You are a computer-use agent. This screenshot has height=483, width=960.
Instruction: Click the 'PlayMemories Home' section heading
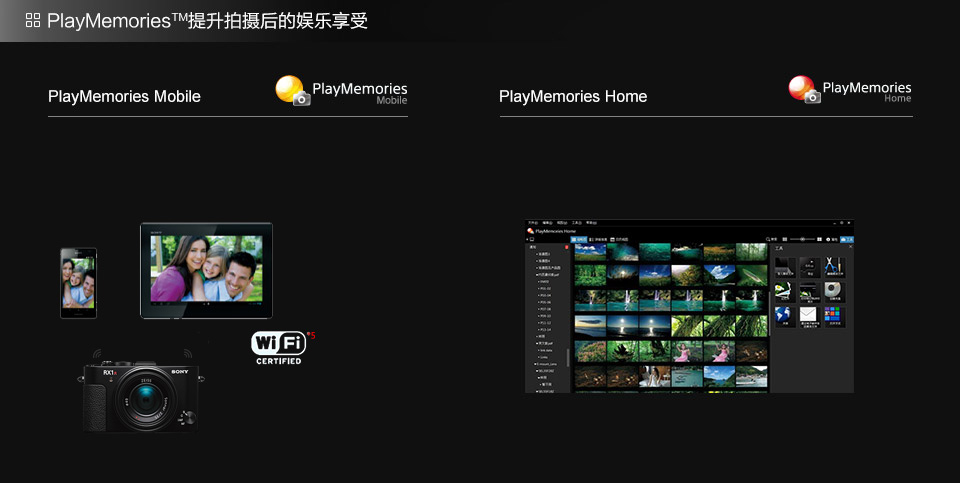[x=573, y=97]
